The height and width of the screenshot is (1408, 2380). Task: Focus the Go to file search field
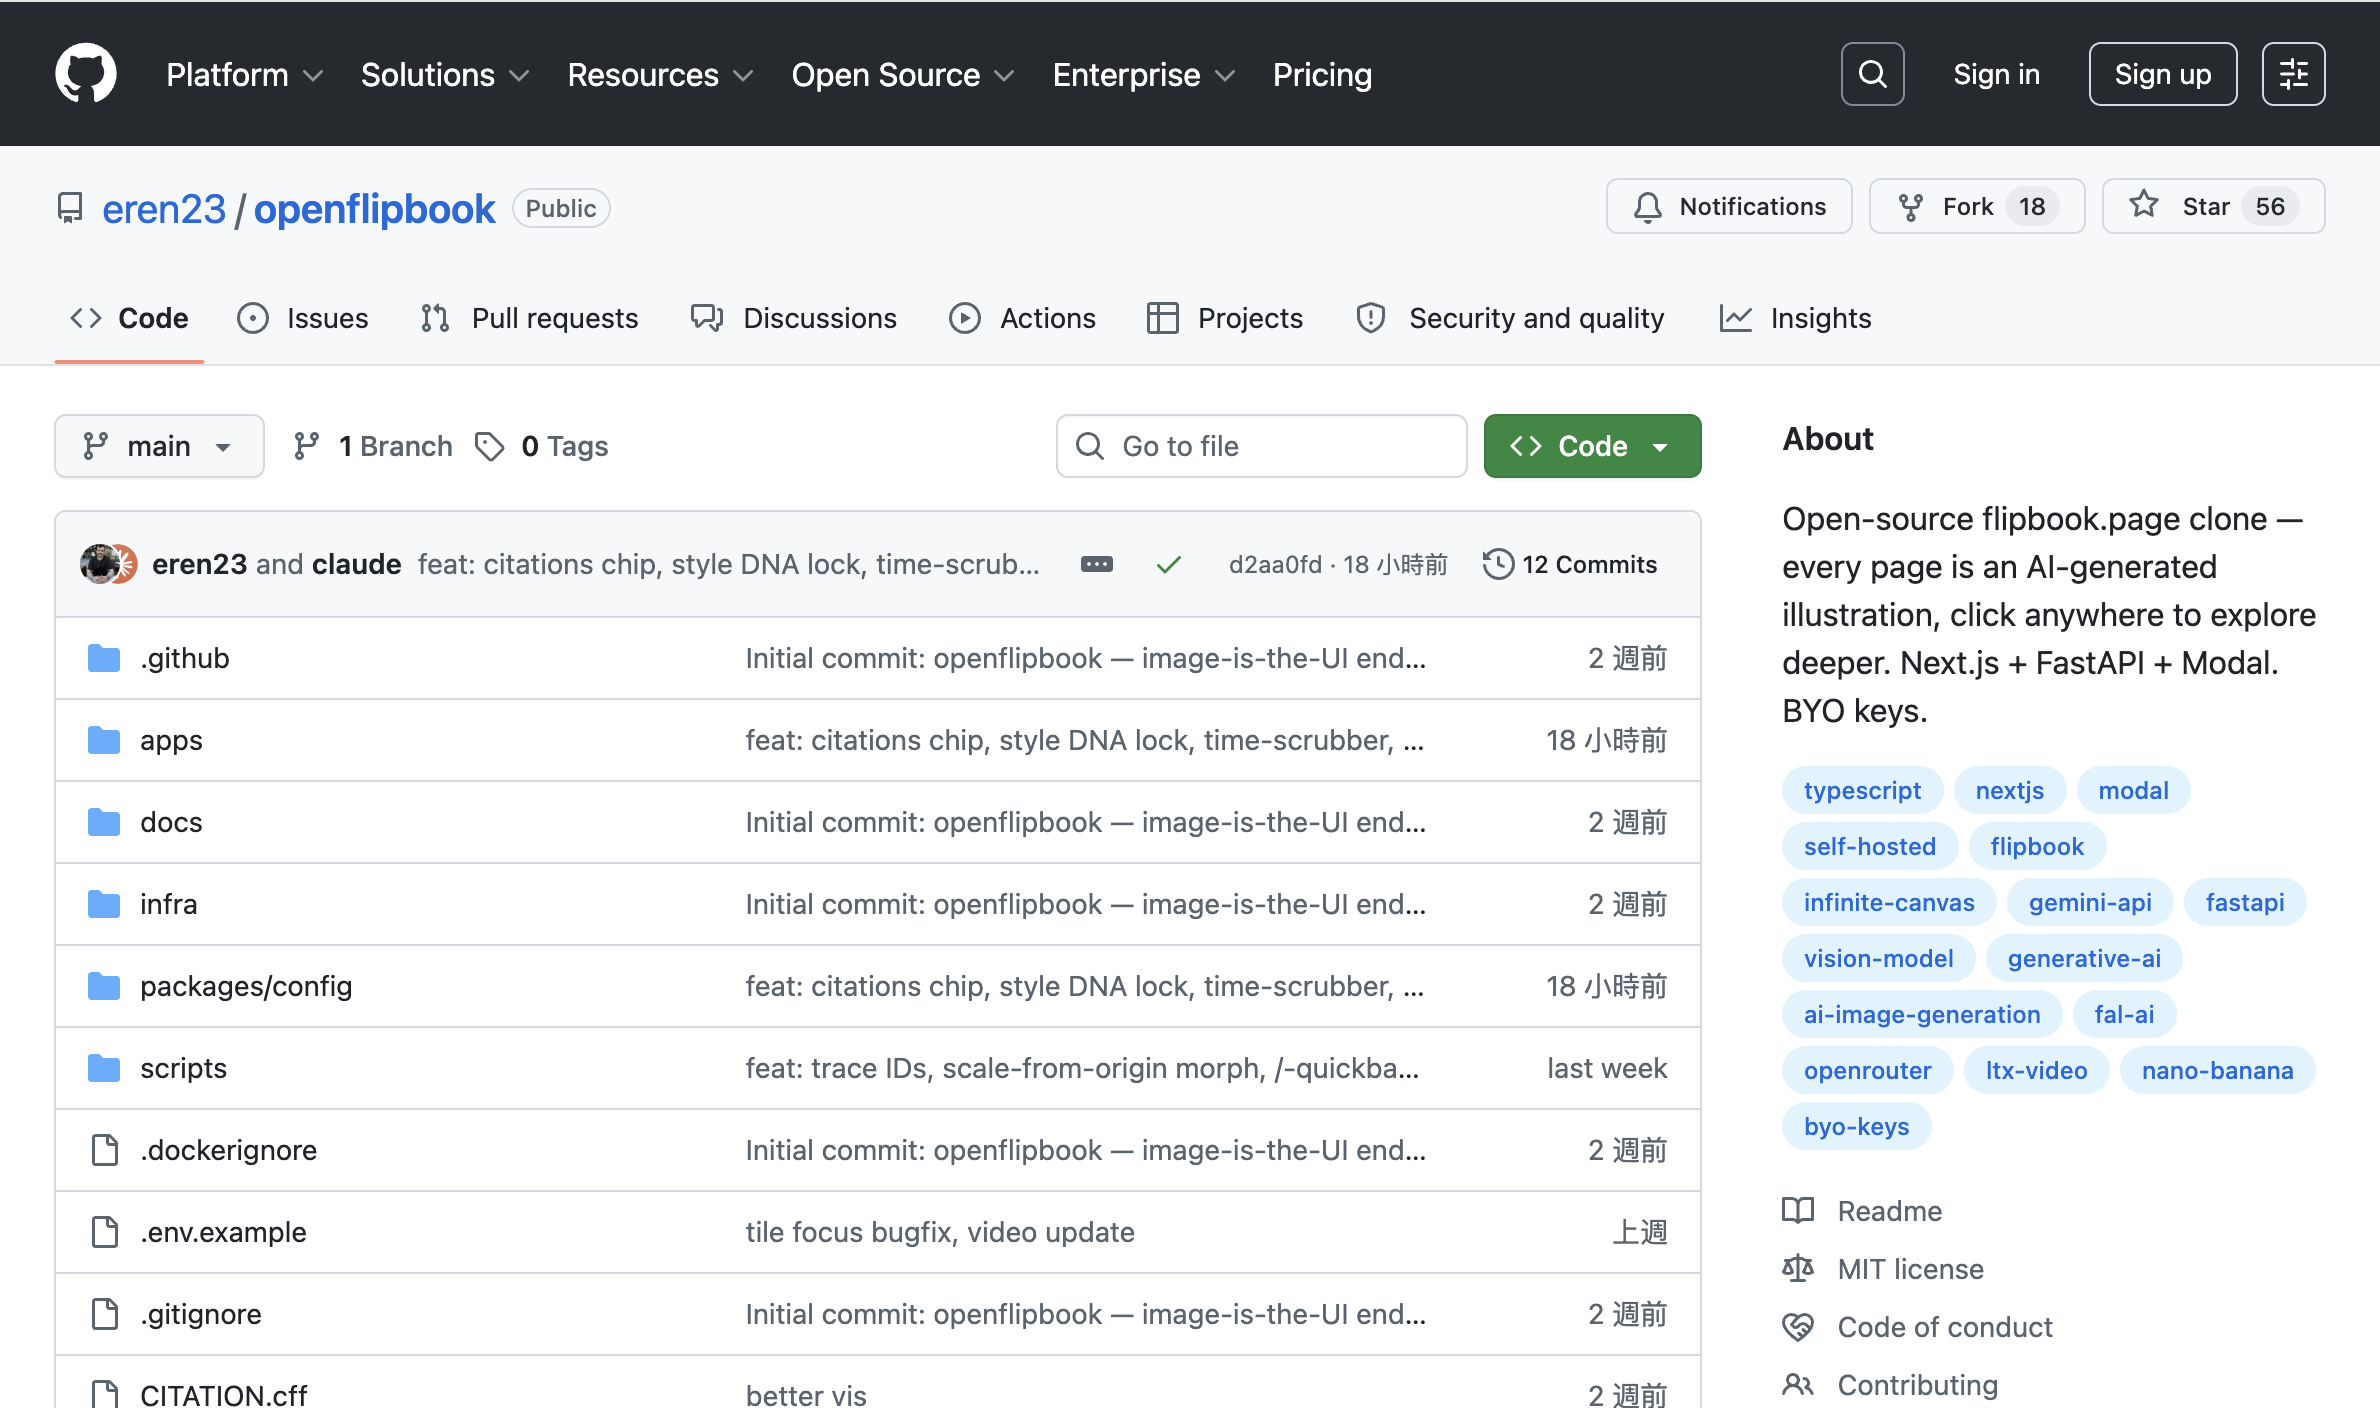point(1261,446)
